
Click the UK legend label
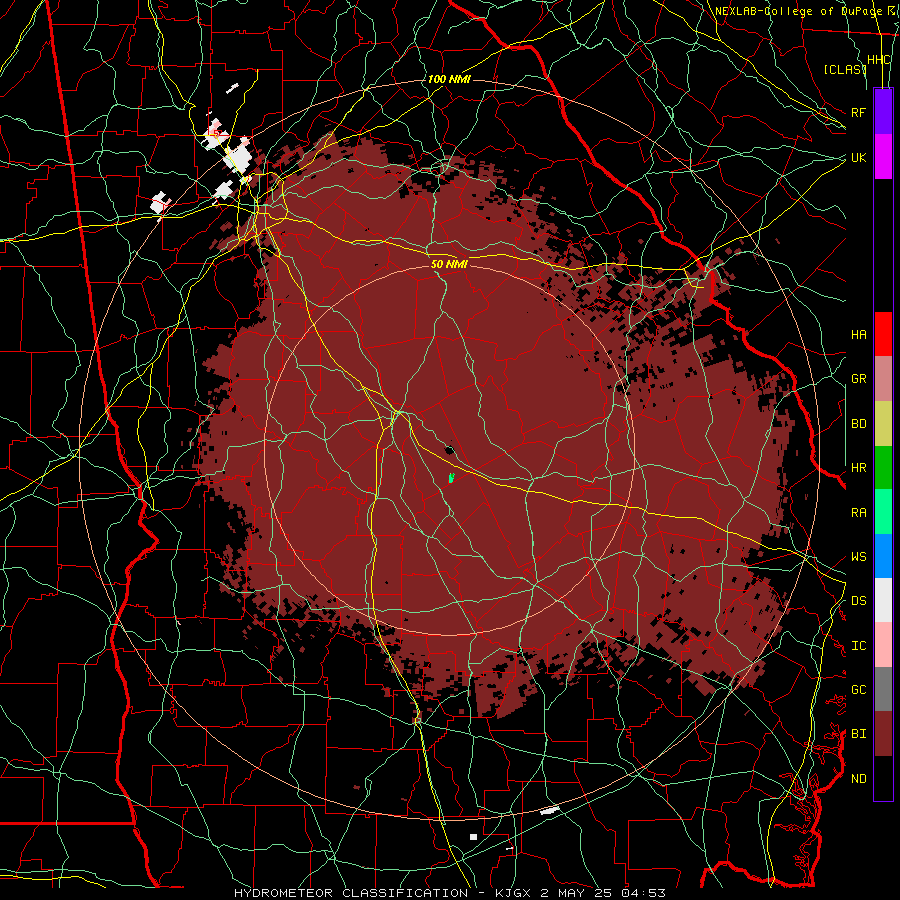click(x=858, y=157)
